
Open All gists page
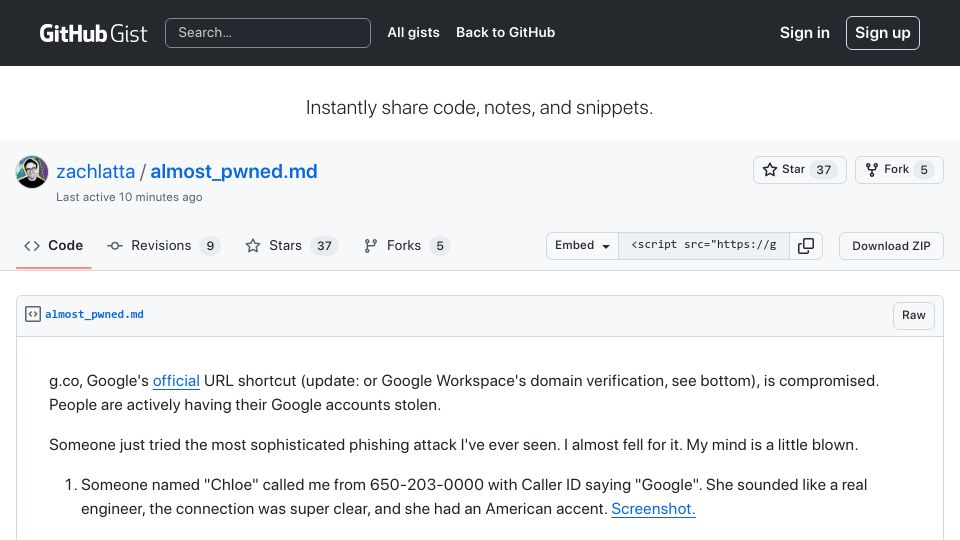(x=413, y=32)
